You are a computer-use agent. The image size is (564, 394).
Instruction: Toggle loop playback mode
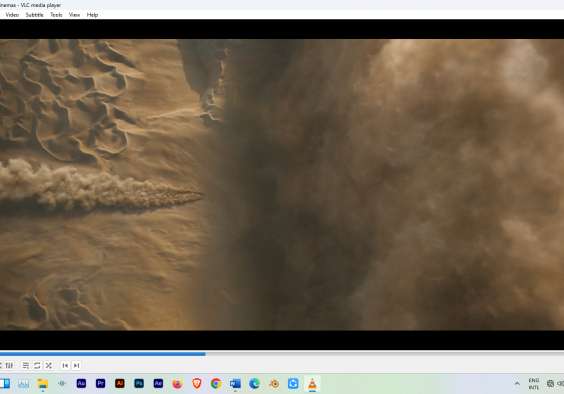37,366
